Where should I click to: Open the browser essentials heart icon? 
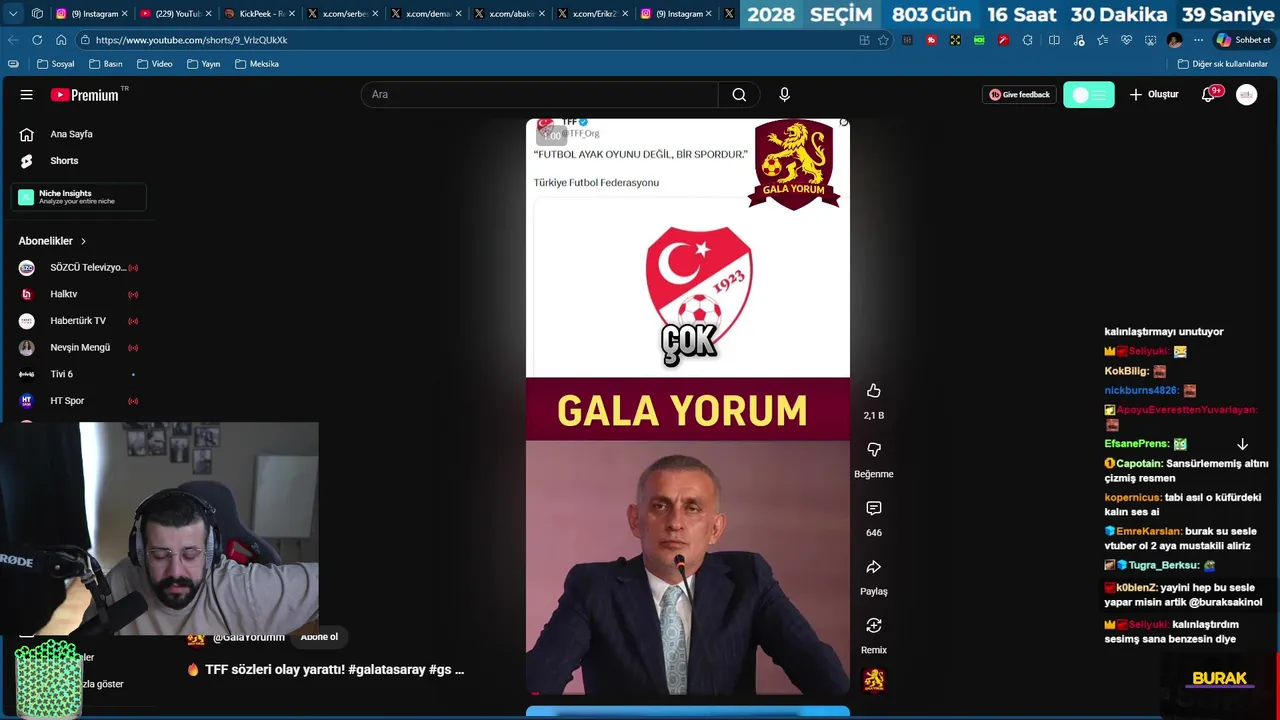(x=1126, y=40)
